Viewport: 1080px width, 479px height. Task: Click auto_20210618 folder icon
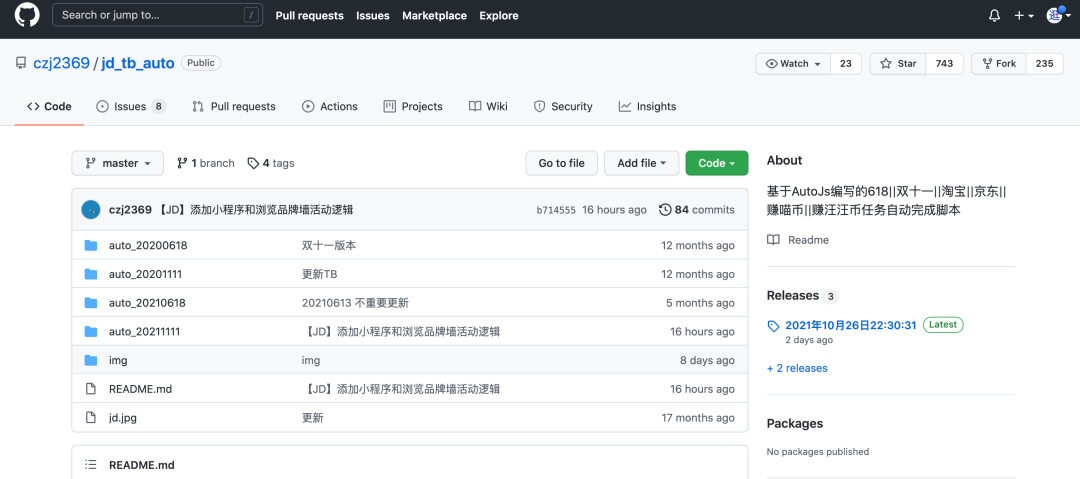[91, 303]
